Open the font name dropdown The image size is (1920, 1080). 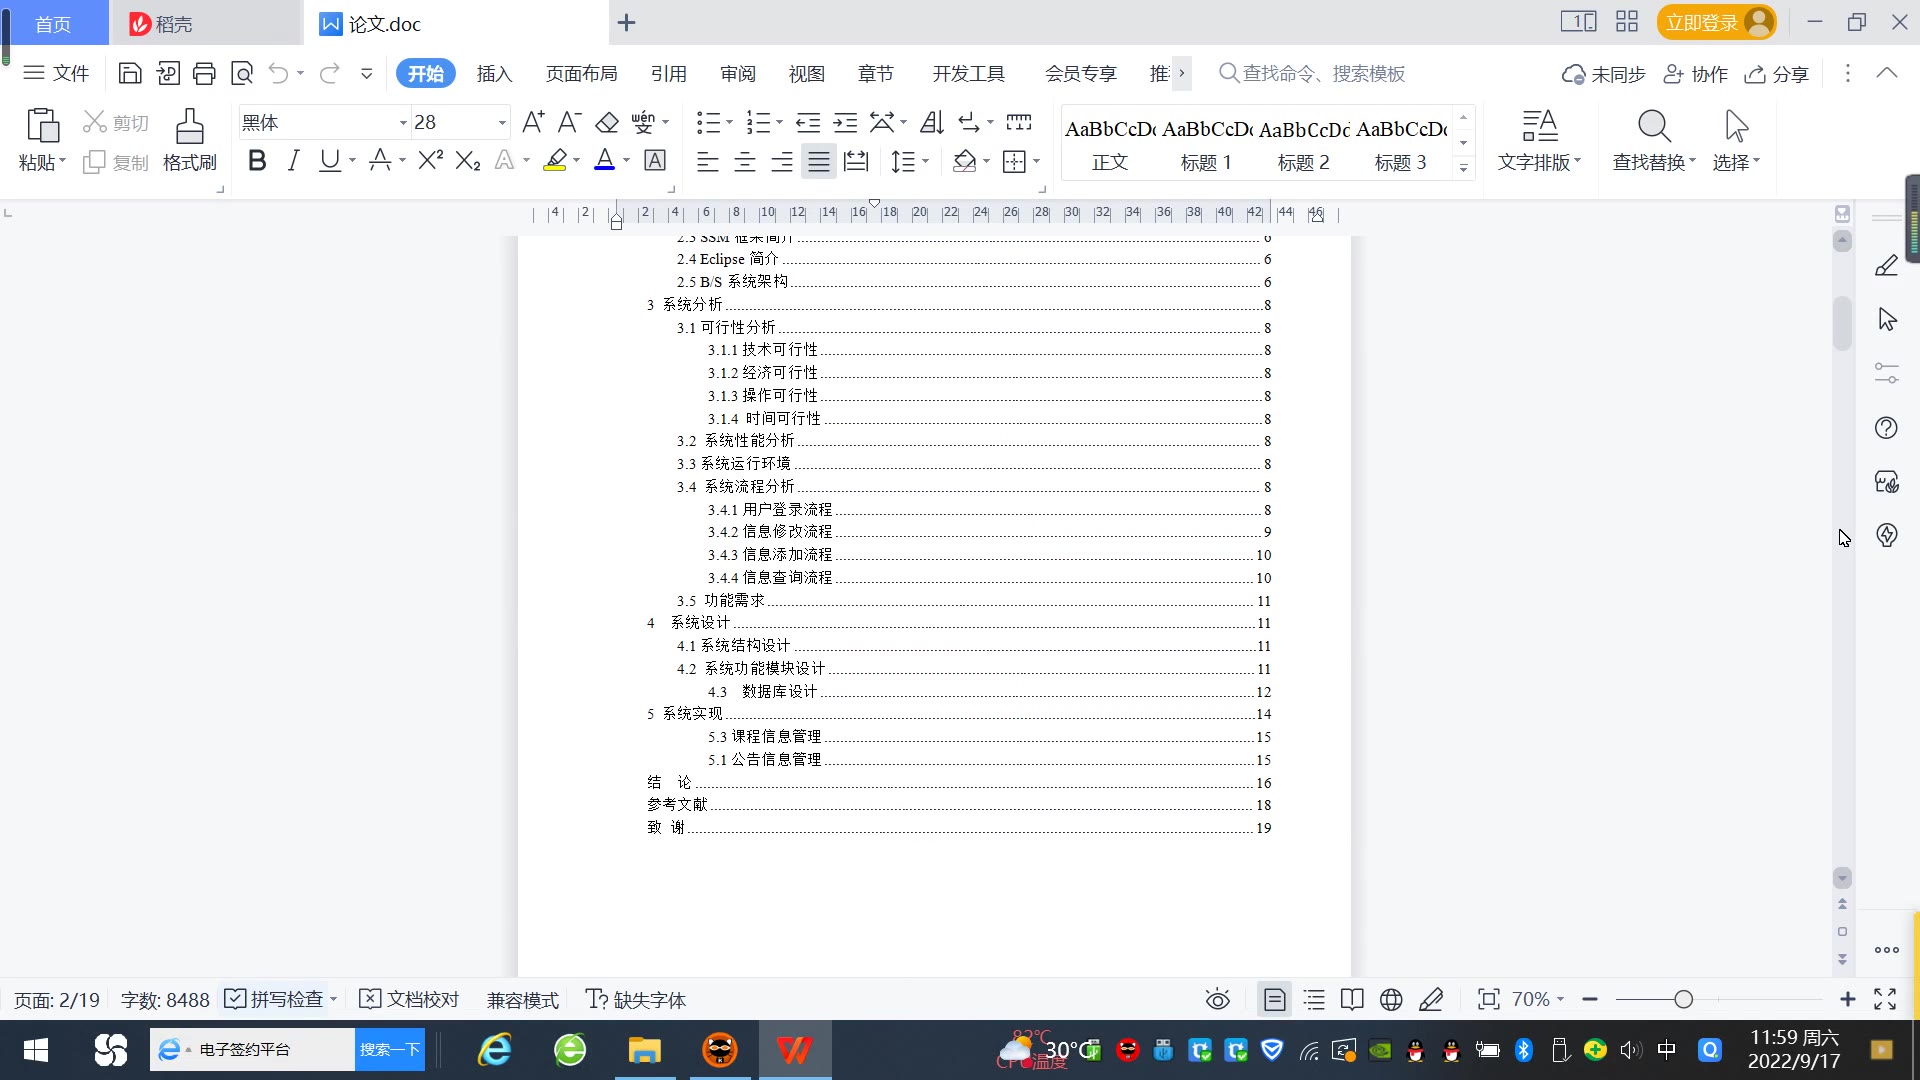403,122
